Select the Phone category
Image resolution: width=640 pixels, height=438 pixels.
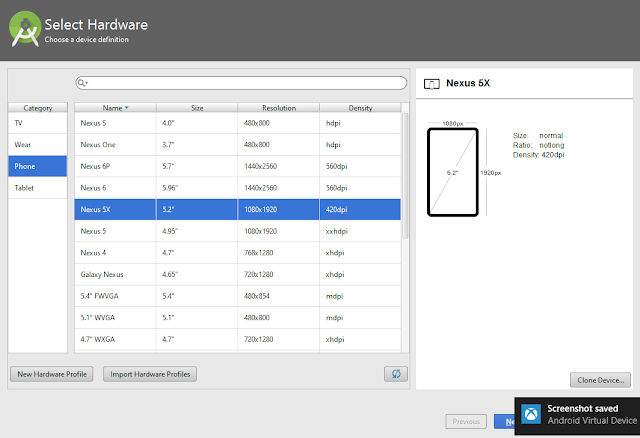coord(38,166)
